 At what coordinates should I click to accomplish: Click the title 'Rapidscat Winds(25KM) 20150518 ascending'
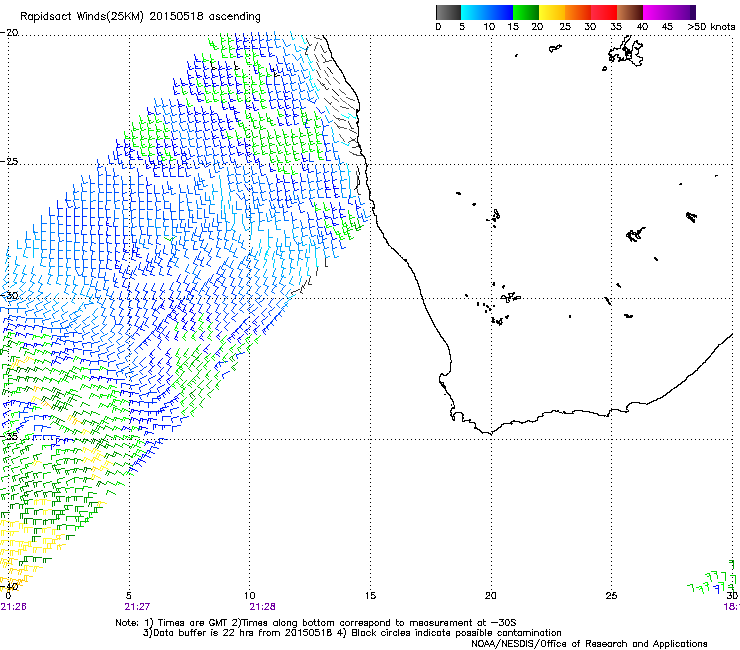pos(140,16)
